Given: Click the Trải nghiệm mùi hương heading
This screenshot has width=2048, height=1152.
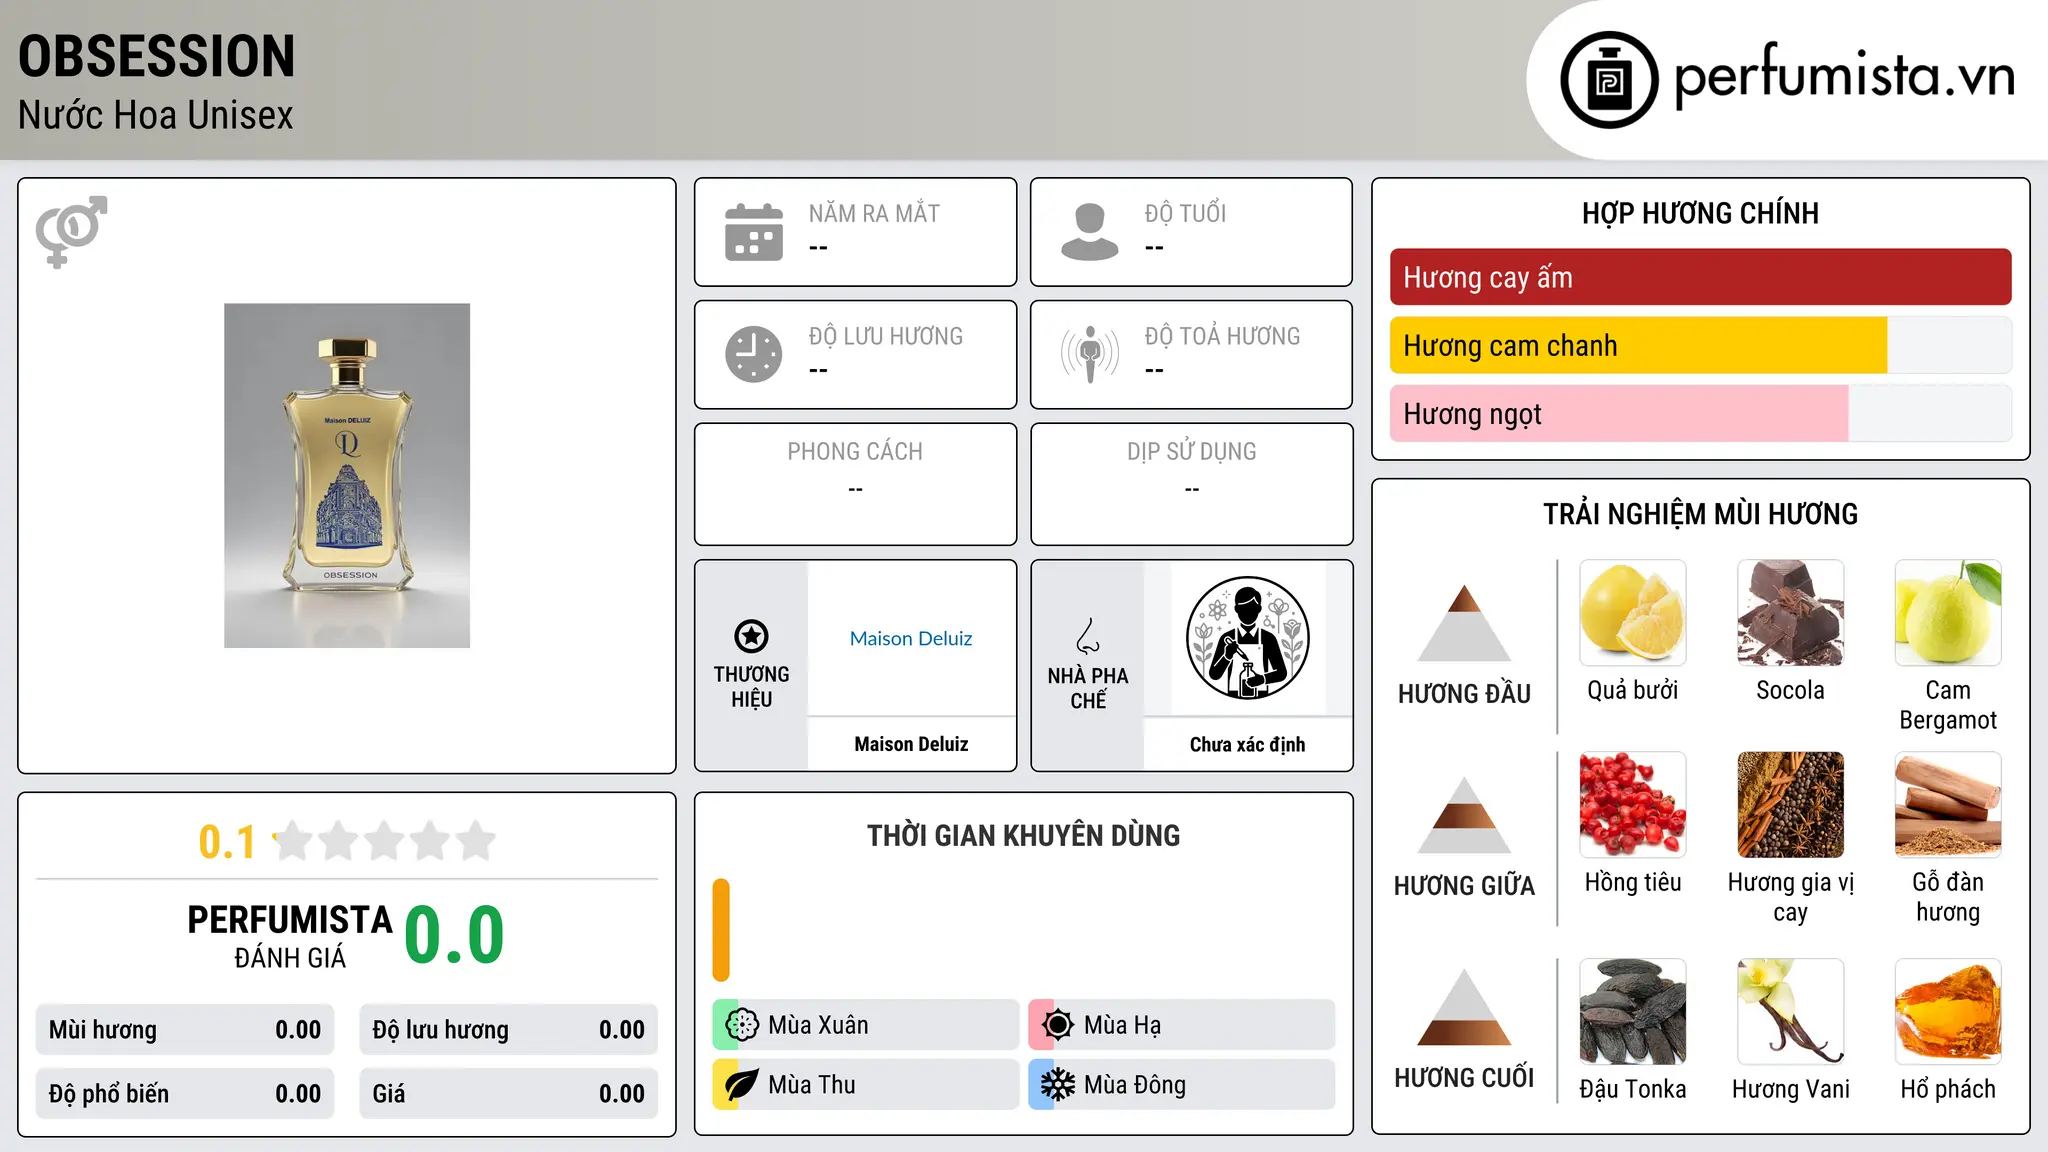Looking at the screenshot, I should pos(1700,514).
